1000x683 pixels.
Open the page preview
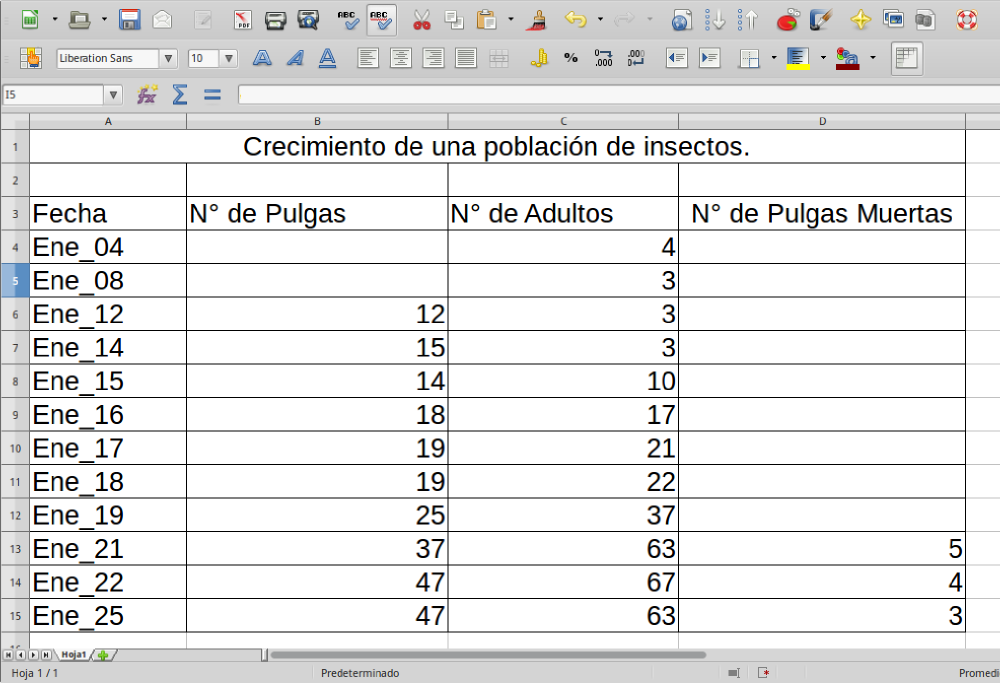point(308,20)
